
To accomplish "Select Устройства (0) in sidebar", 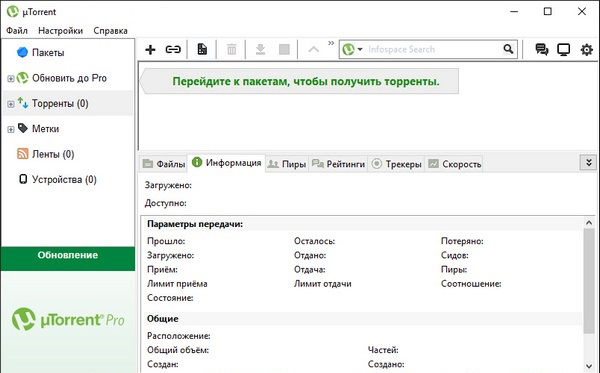I will click(x=64, y=179).
